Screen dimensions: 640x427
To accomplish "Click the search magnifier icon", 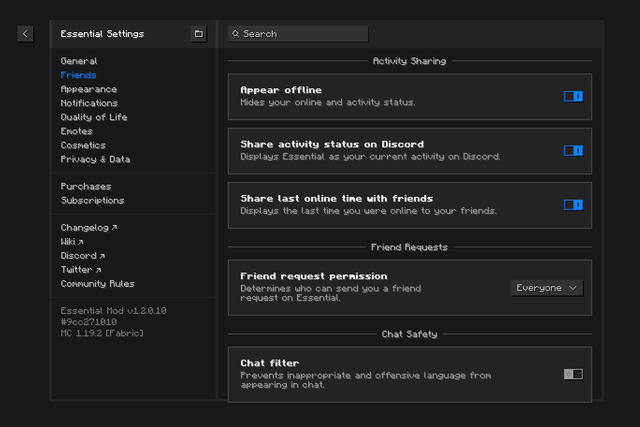I will click(x=236, y=34).
